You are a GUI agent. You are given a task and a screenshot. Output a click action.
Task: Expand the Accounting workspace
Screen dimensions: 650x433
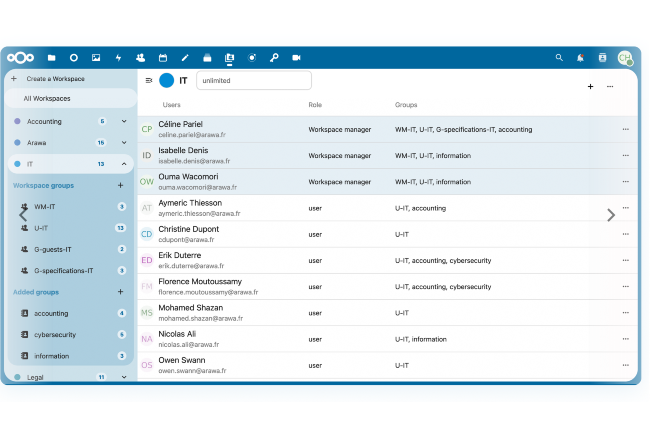point(124,121)
